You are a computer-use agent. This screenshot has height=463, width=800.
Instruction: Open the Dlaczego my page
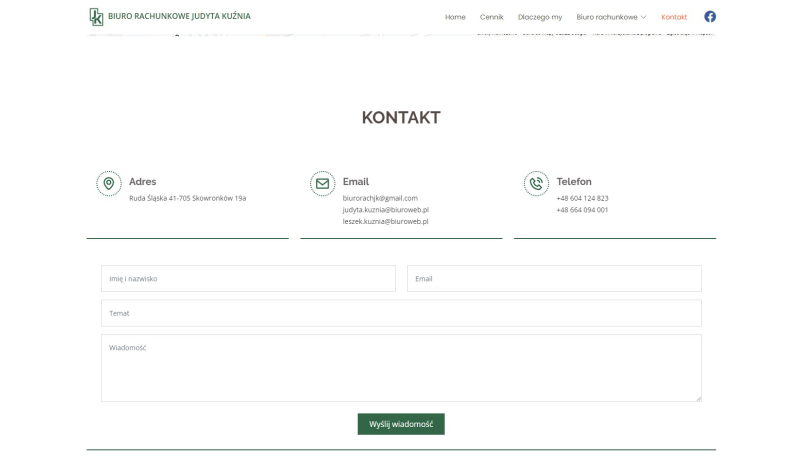click(540, 17)
